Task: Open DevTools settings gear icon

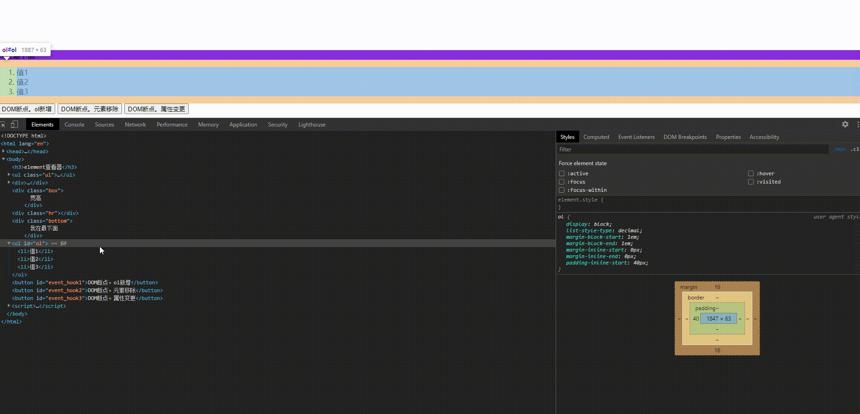Action: [x=845, y=124]
